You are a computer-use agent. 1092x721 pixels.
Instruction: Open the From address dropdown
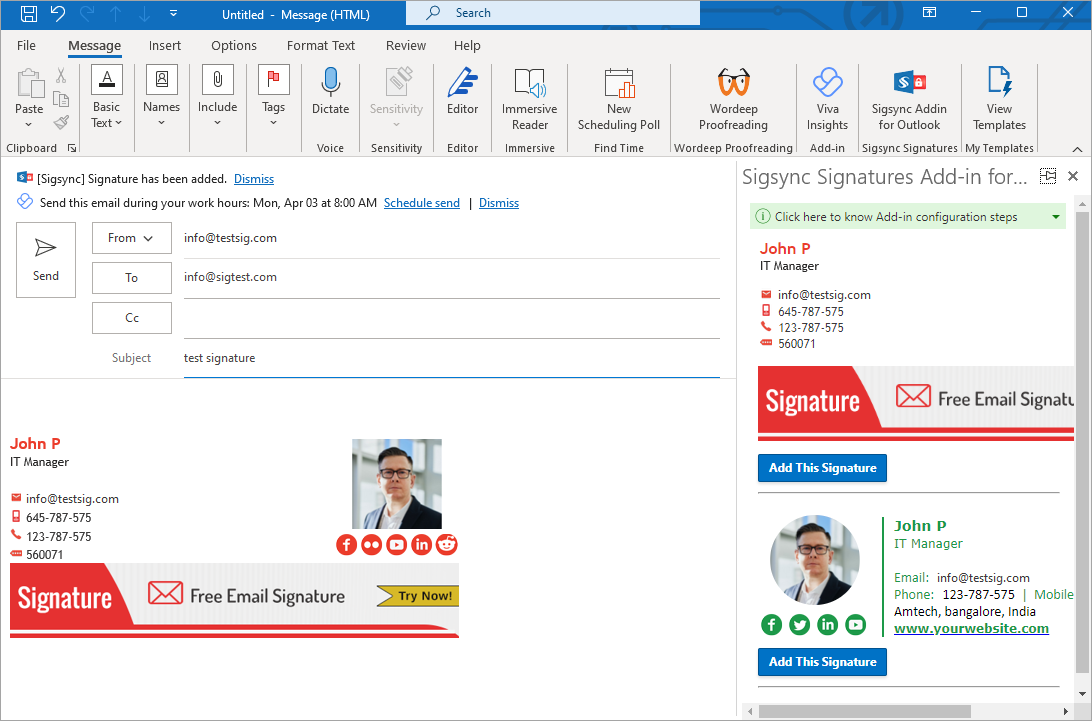pos(131,238)
